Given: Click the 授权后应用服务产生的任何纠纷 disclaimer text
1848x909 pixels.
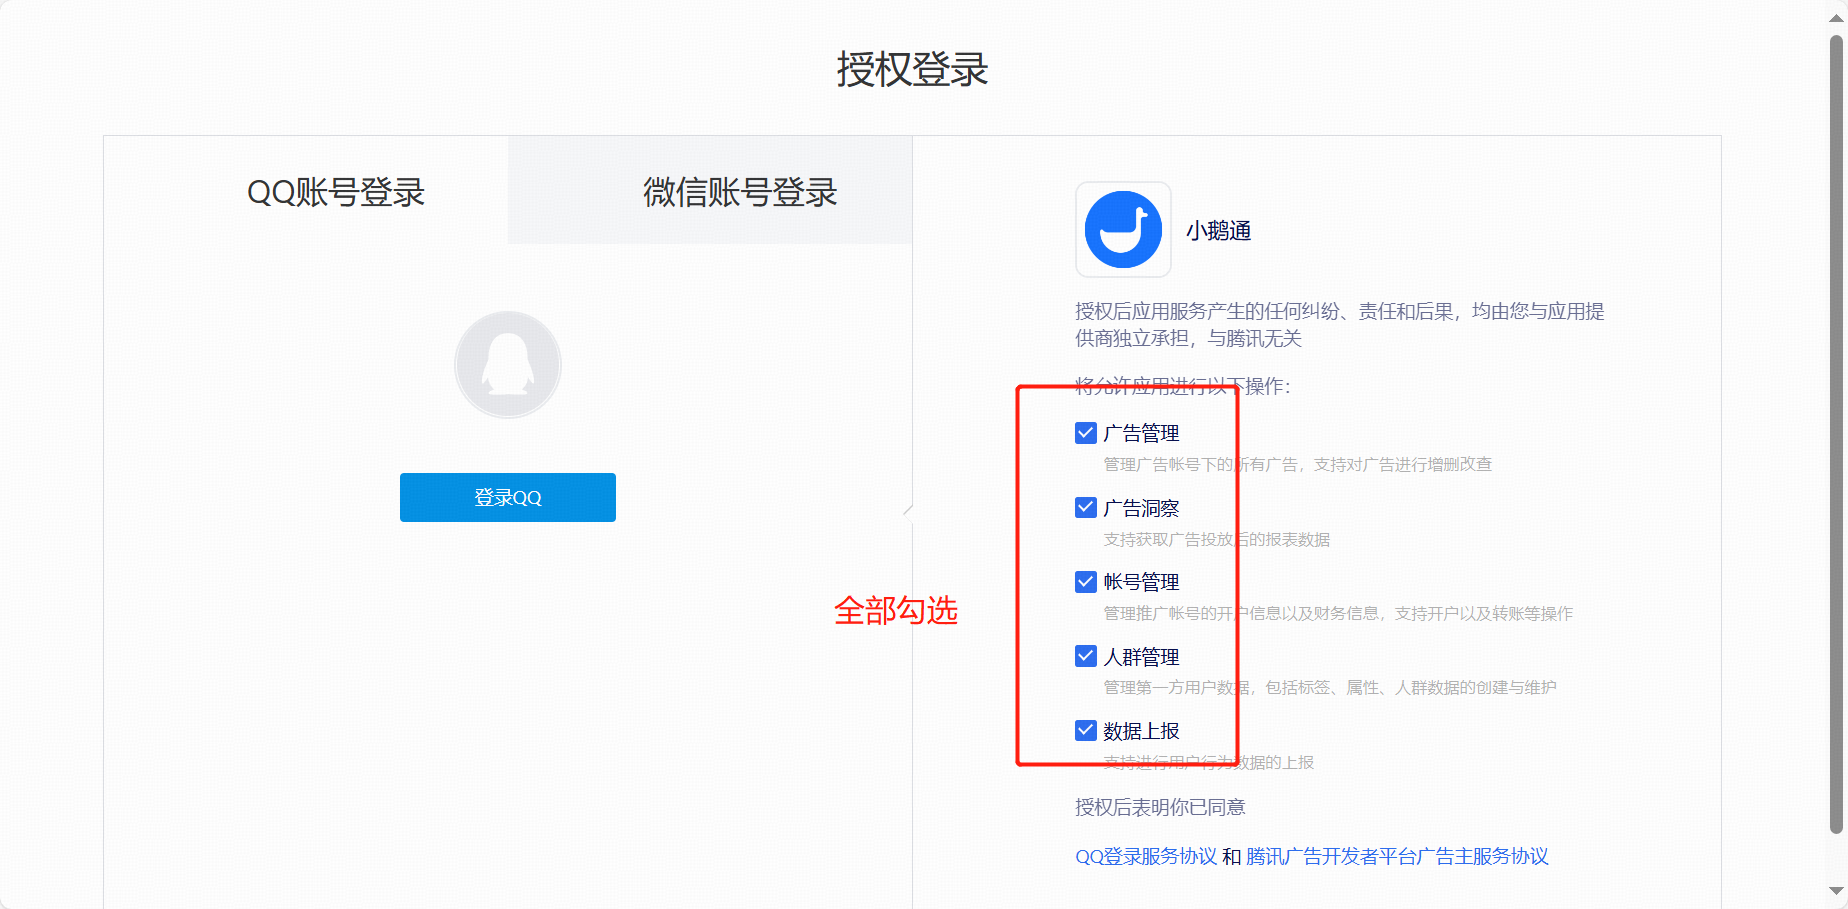Looking at the screenshot, I should (1340, 325).
